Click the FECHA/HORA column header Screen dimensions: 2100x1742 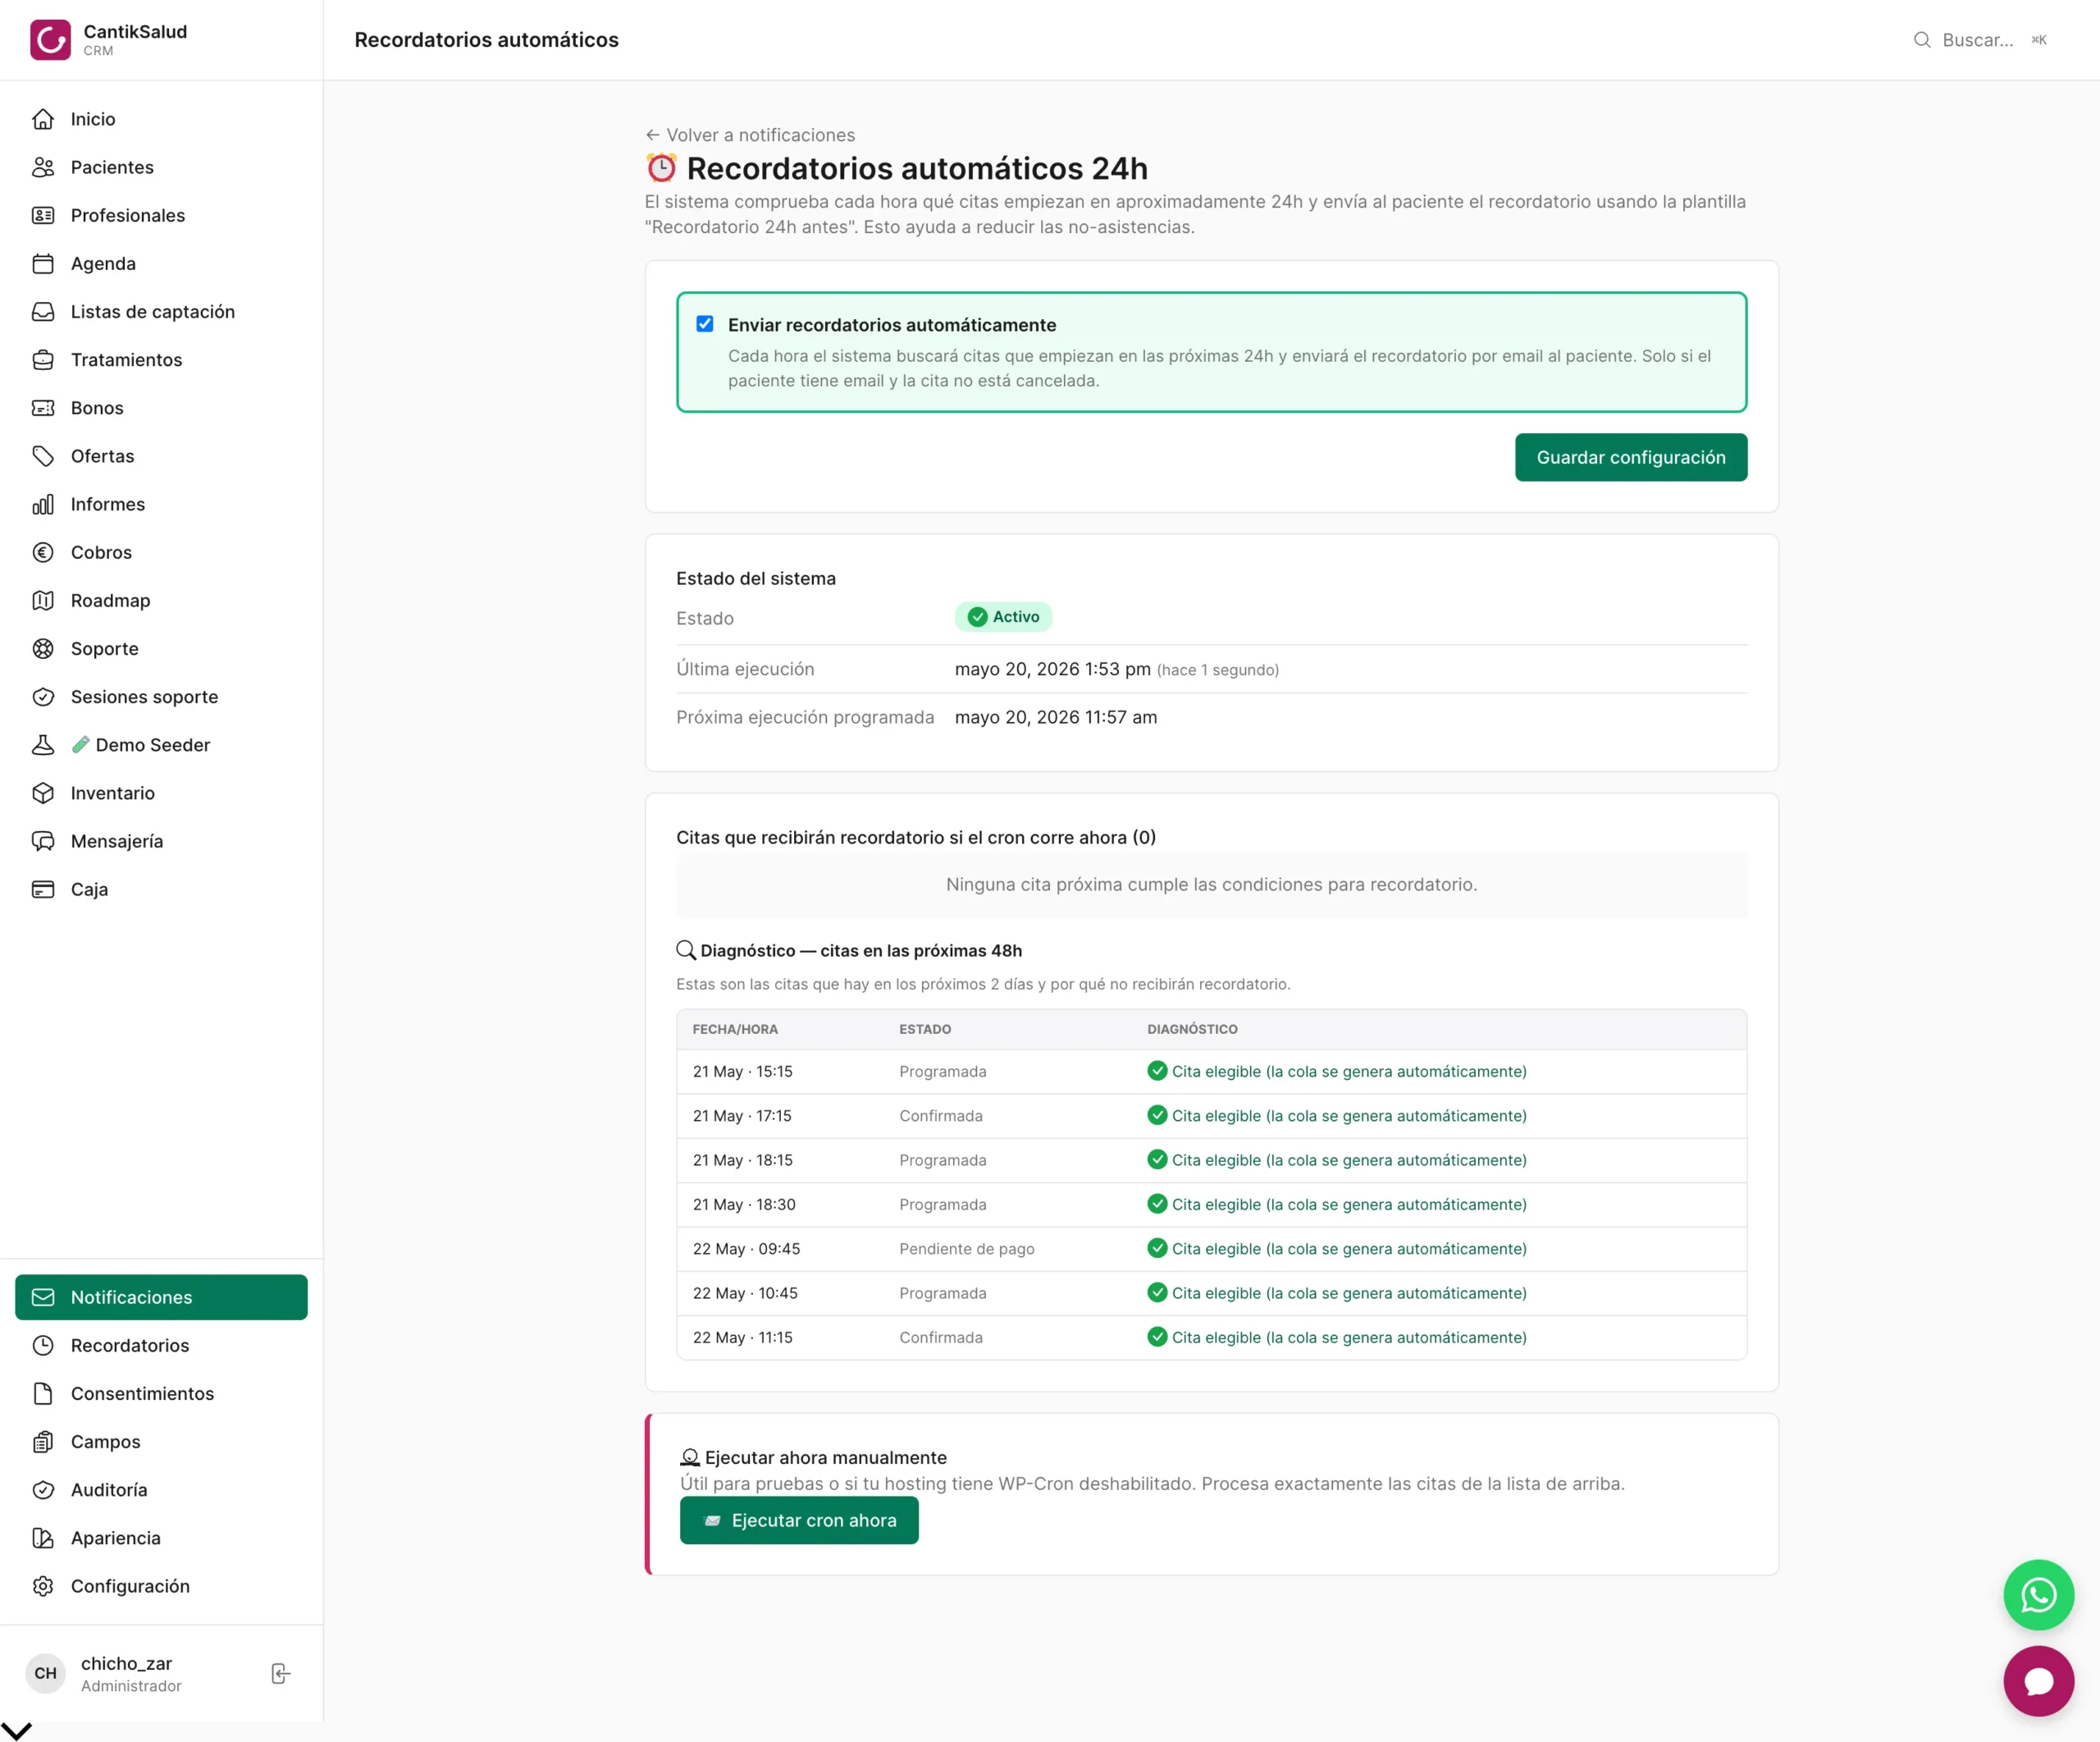[x=735, y=1029]
